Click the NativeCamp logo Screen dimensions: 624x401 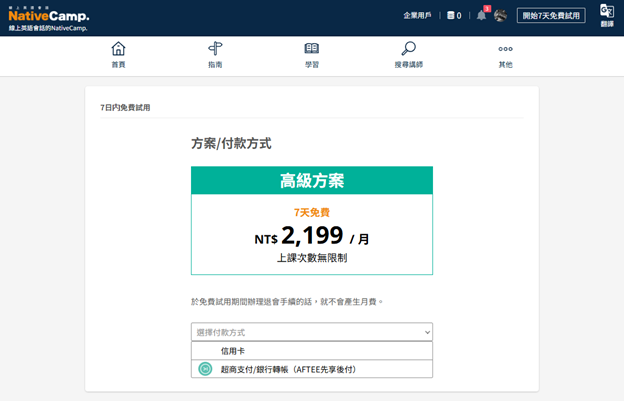49,16
